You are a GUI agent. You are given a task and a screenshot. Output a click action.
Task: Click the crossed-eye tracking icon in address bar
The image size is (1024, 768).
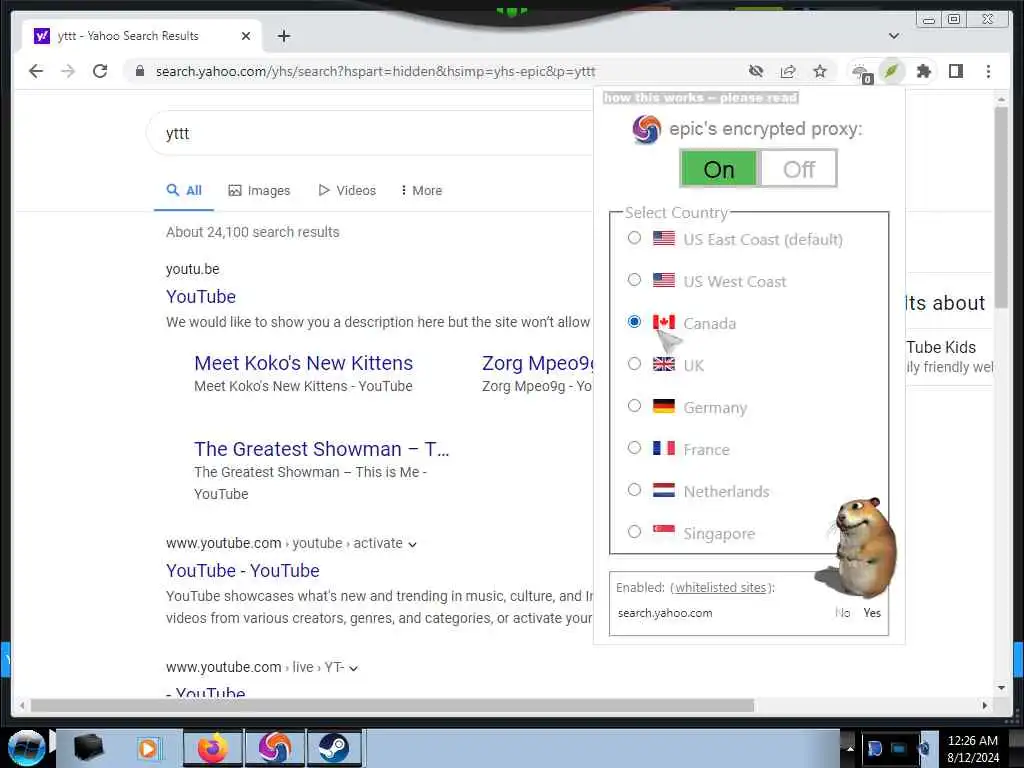tap(756, 71)
